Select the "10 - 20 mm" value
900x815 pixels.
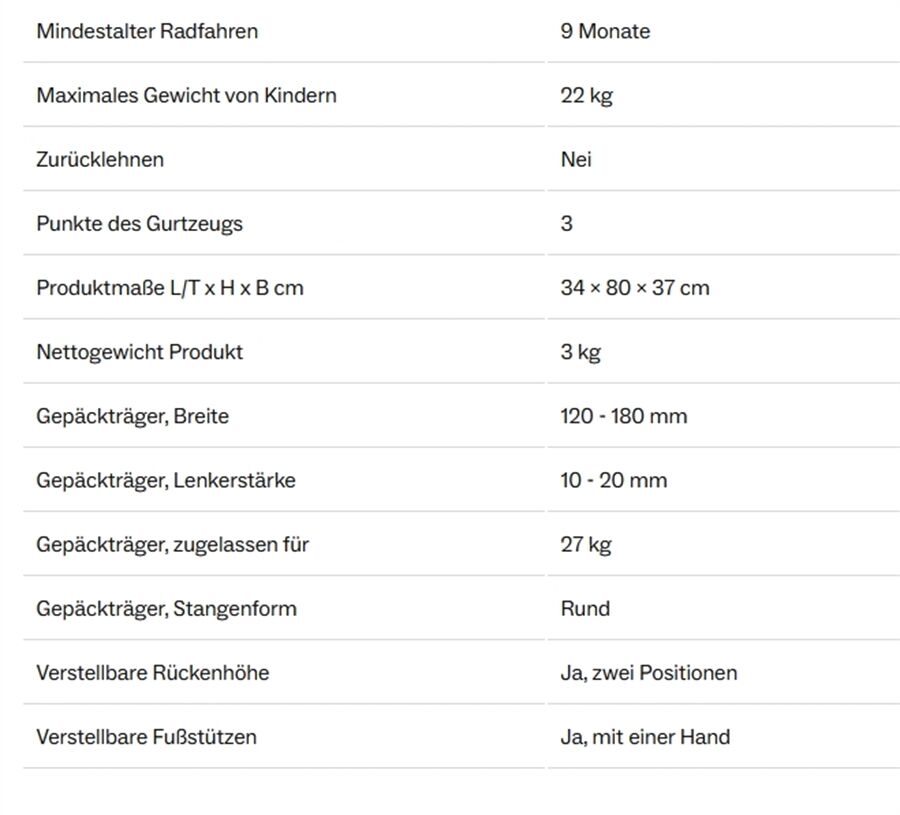point(613,480)
